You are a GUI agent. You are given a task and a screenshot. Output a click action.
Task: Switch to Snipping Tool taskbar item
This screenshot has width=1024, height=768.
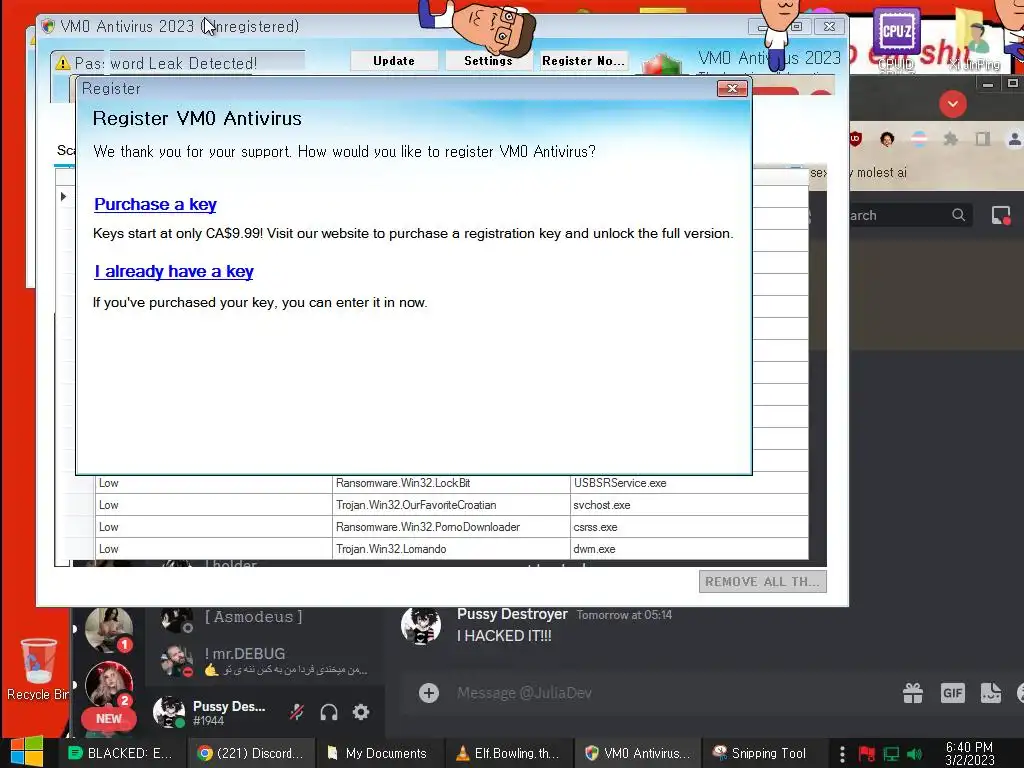tap(761, 753)
